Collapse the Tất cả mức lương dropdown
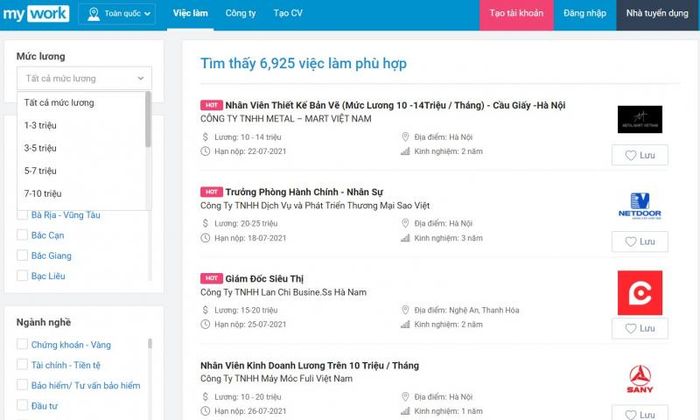 coord(84,78)
